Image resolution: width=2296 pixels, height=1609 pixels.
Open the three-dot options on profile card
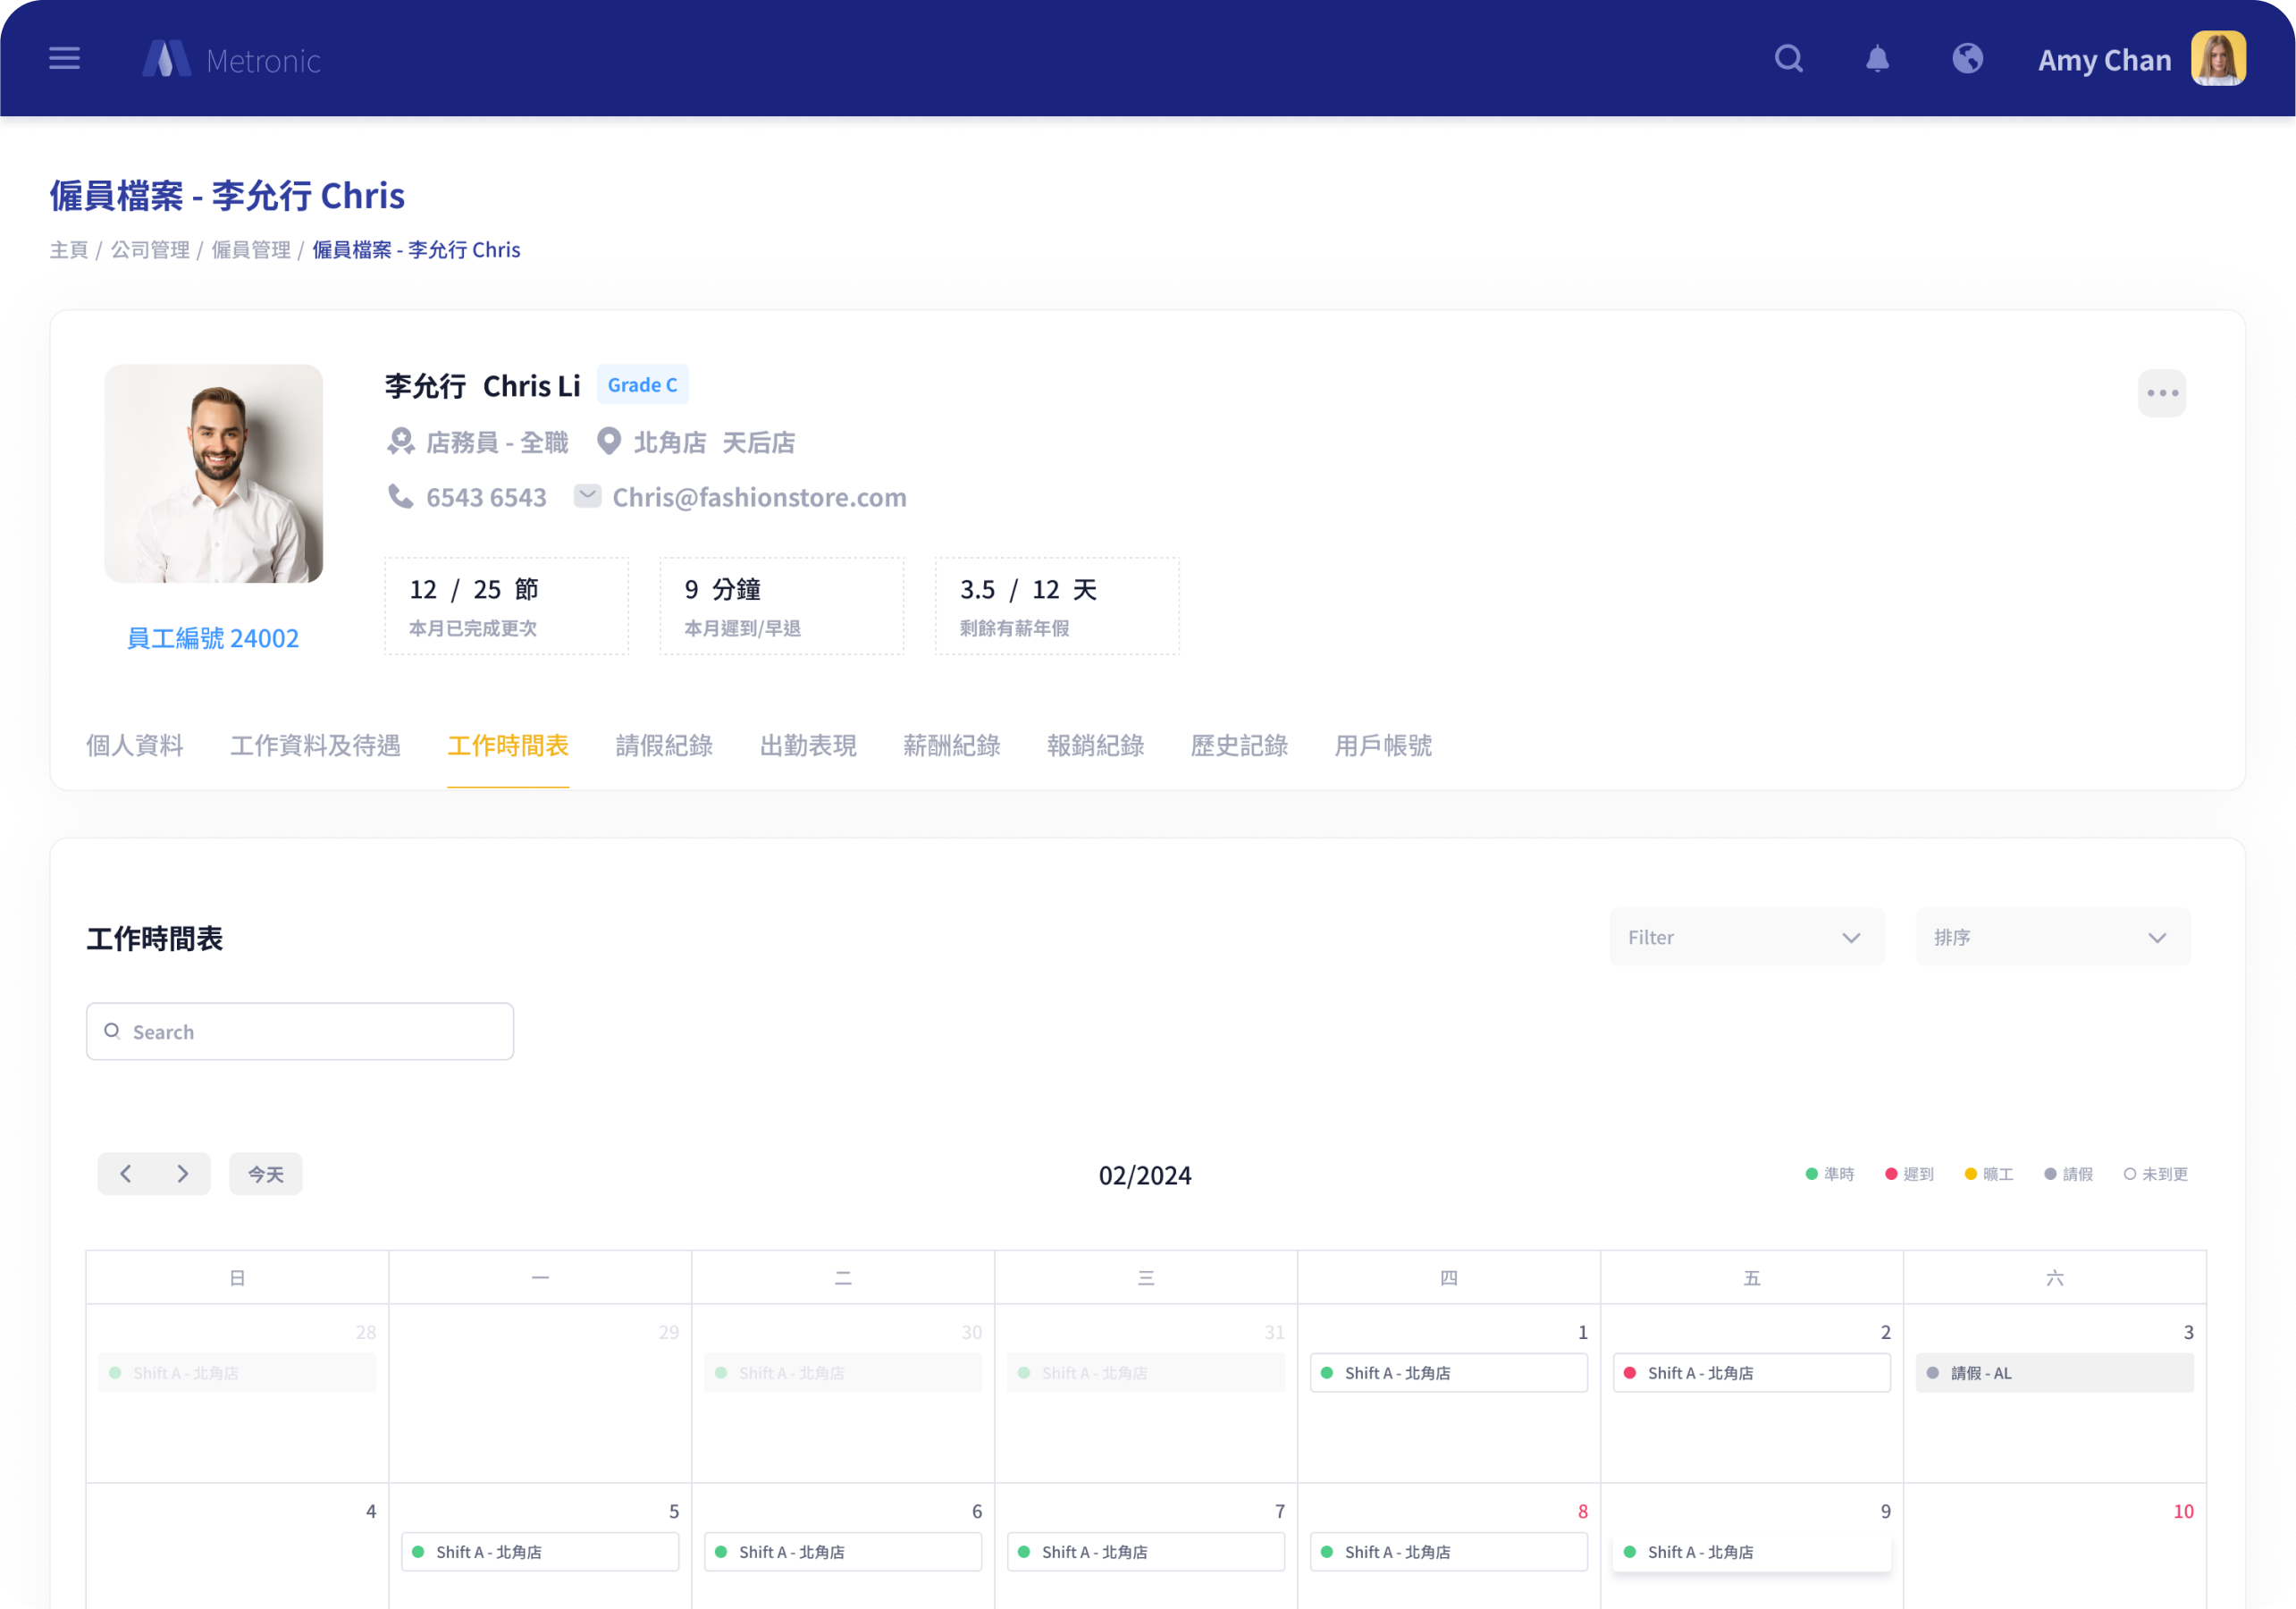pyautogui.click(x=2161, y=393)
